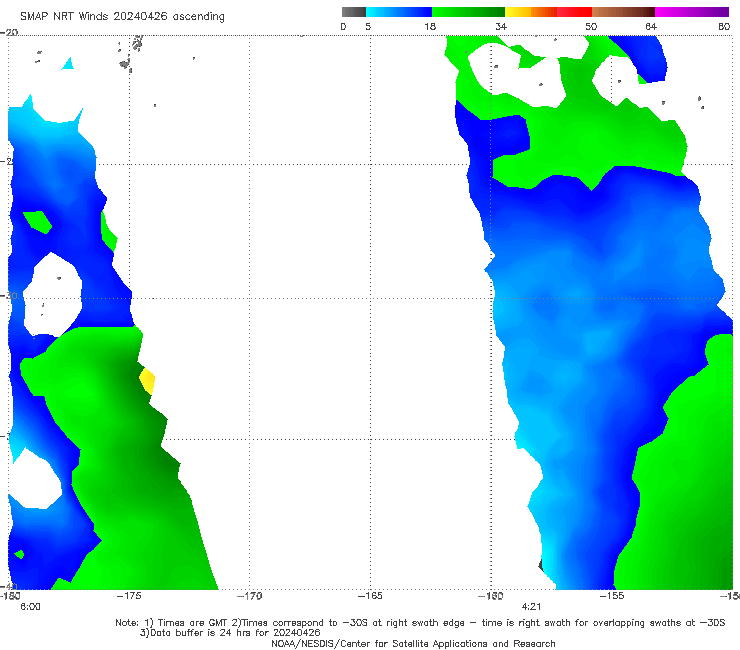740x650 pixels.
Task: Click the '64' label under the color bar
Action: [651, 26]
